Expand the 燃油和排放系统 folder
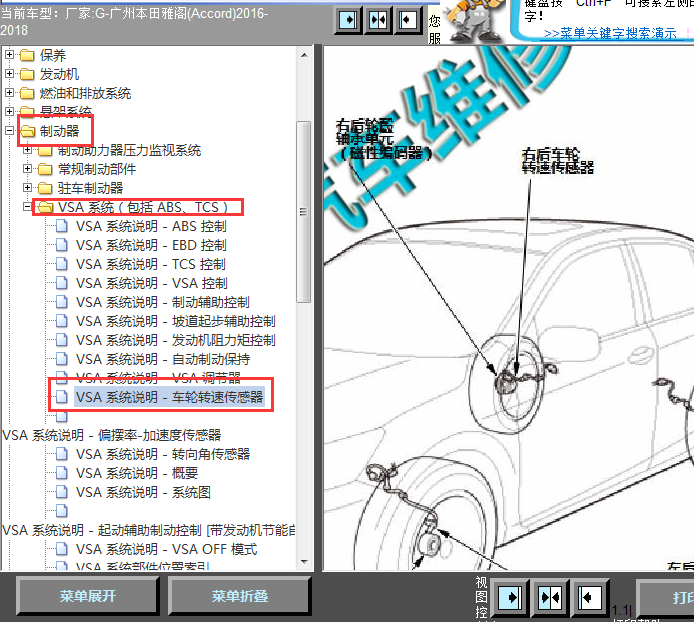Screen dimensions: 694x622 (x=9, y=93)
